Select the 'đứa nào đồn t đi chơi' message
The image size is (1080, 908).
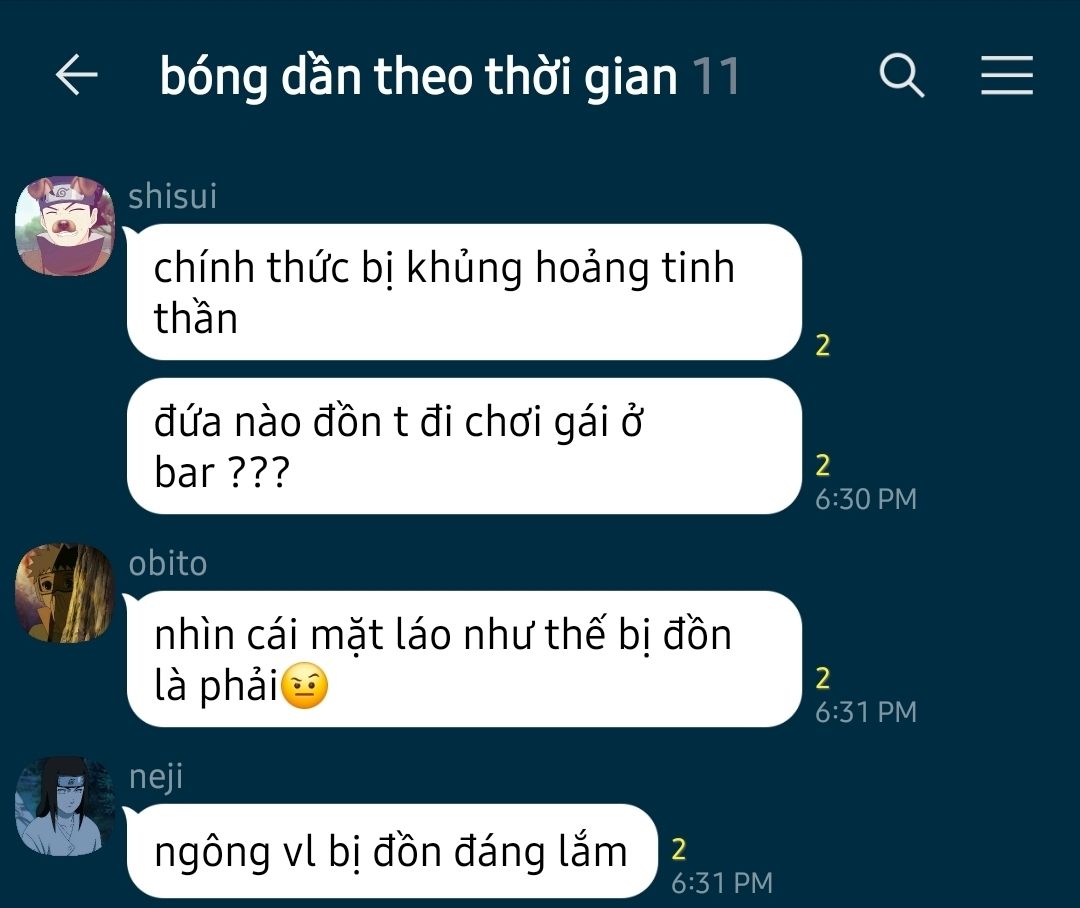click(x=464, y=446)
